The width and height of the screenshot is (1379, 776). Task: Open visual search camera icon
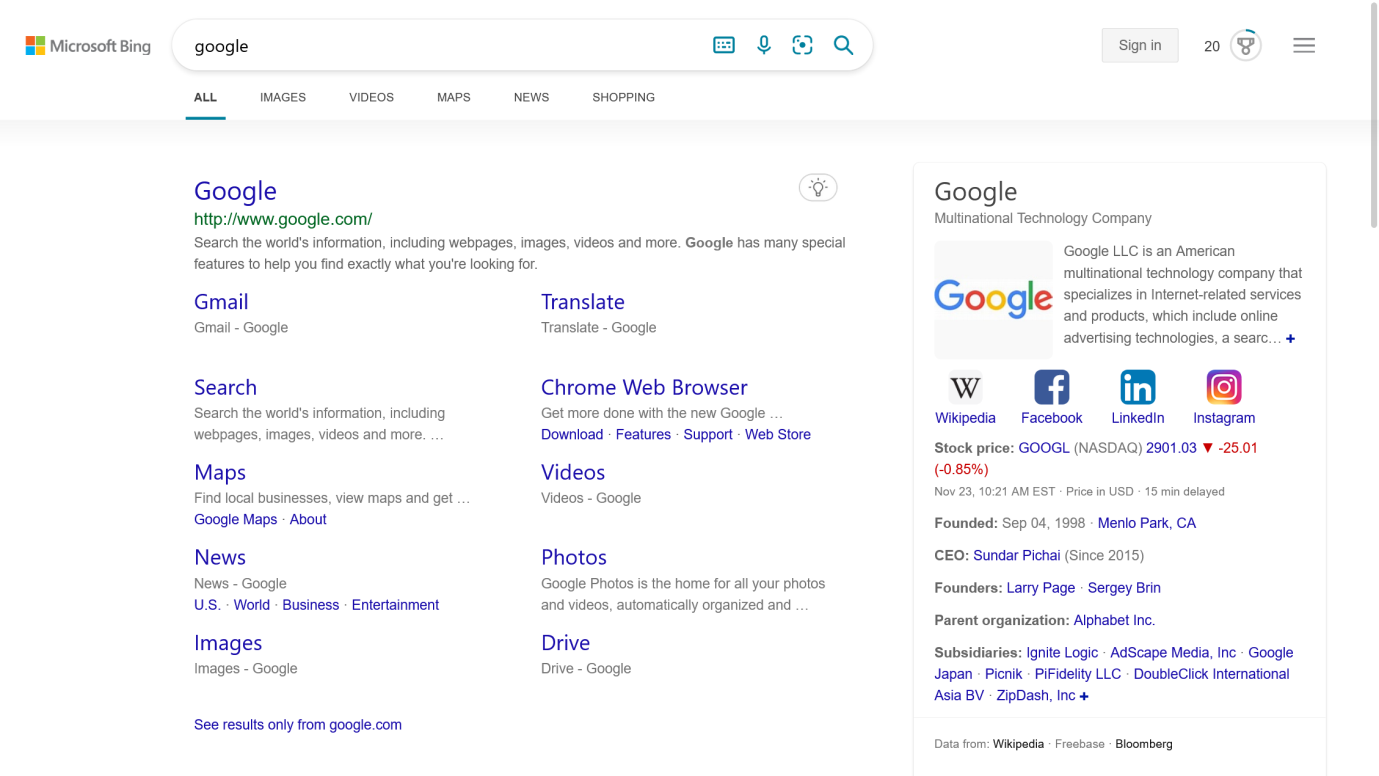(x=802, y=45)
